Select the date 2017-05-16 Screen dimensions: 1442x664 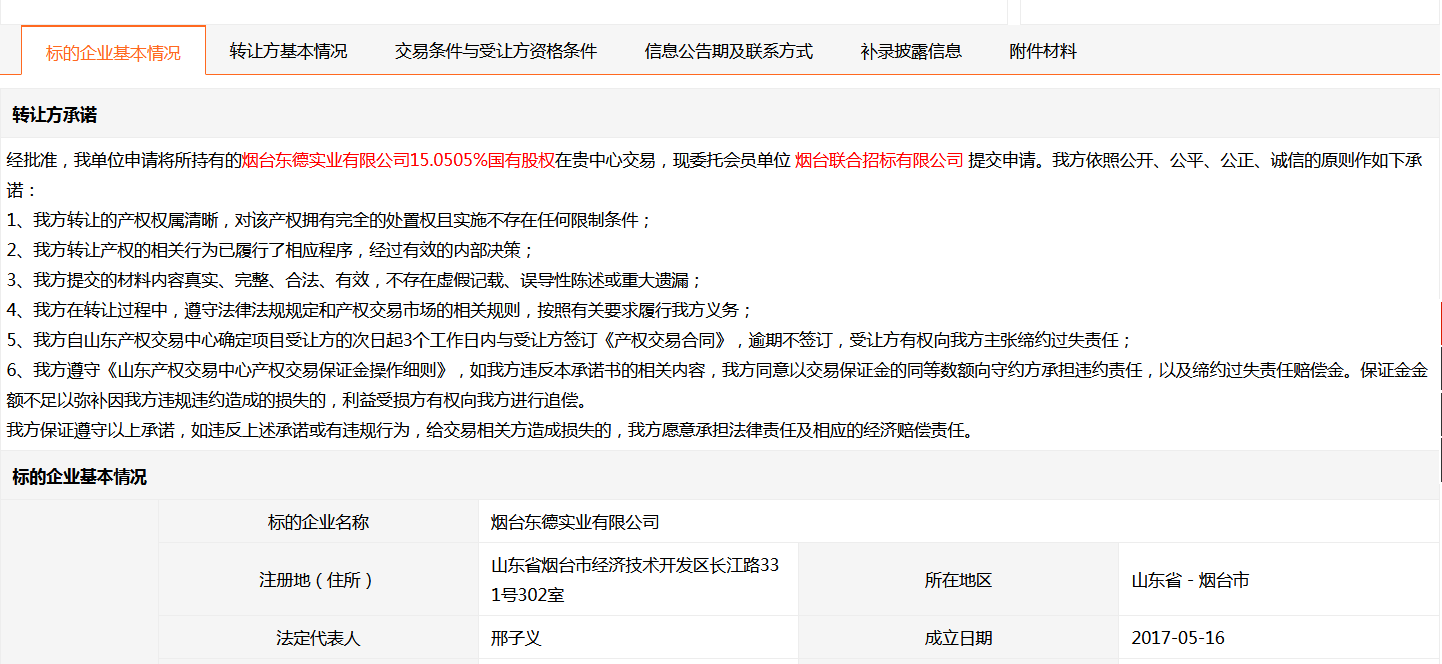(1178, 637)
